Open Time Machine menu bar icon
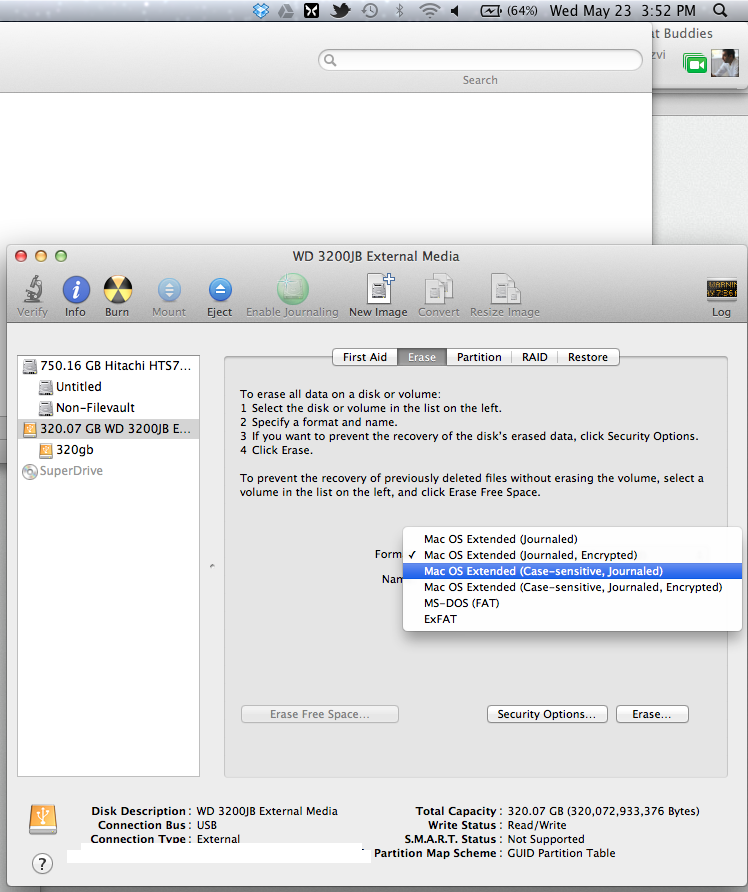The width and height of the screenshot is (748, 892). [370, 10]
